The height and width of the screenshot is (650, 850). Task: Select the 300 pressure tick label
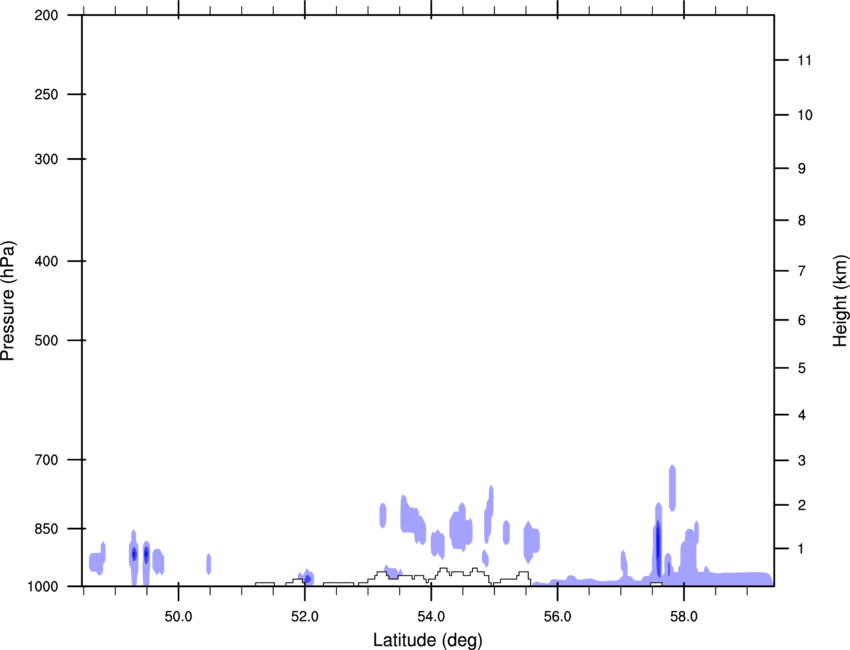(47, 159)
